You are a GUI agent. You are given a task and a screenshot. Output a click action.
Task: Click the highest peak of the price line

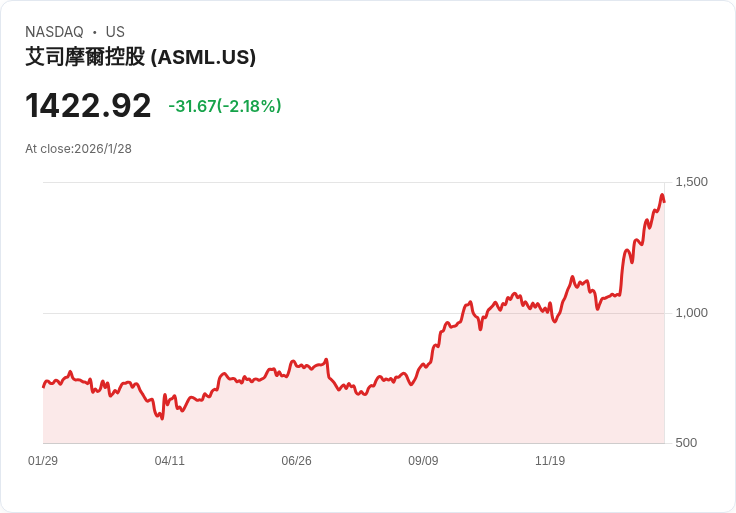[661, 196]
